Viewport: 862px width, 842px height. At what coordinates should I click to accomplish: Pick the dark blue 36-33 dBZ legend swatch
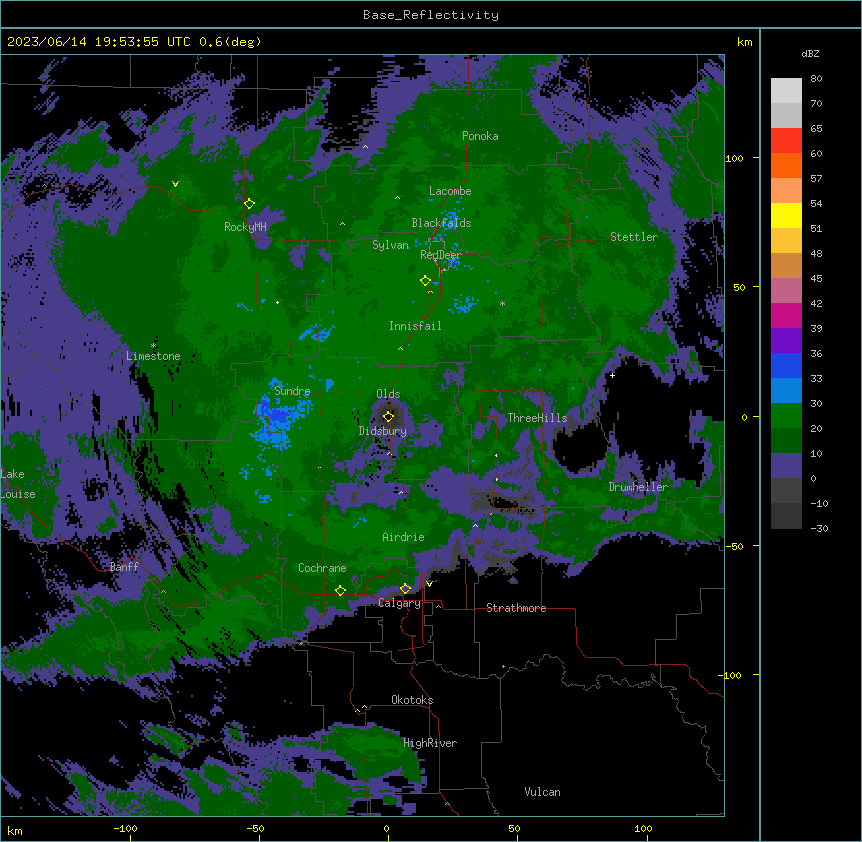click(786, 366)
